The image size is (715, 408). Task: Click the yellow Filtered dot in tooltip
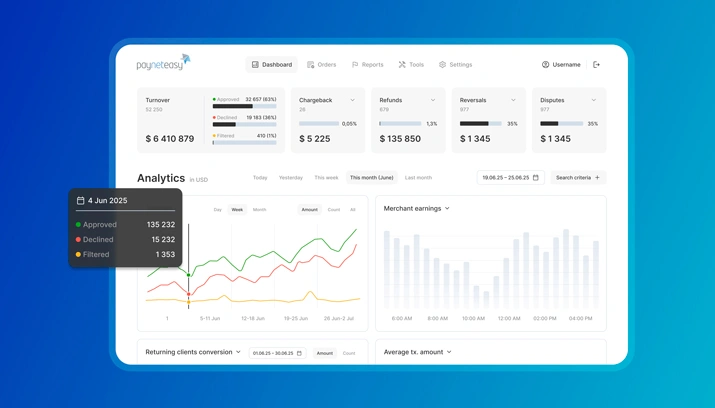pos(78,254)
